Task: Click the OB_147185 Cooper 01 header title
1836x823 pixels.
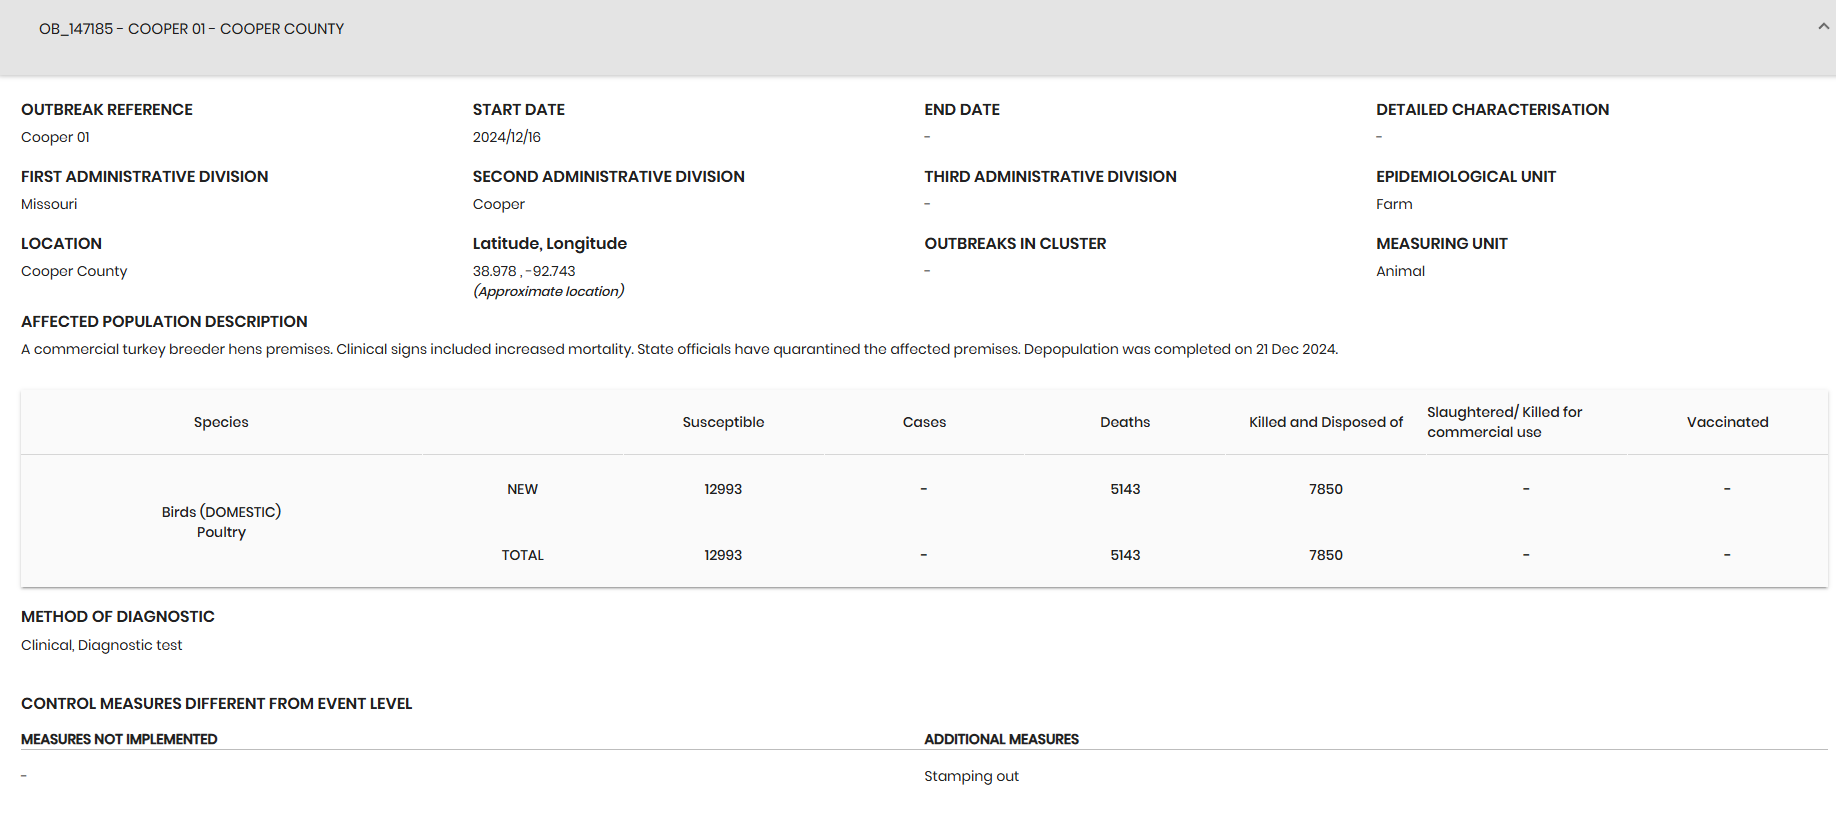Action: coord(191,29)
